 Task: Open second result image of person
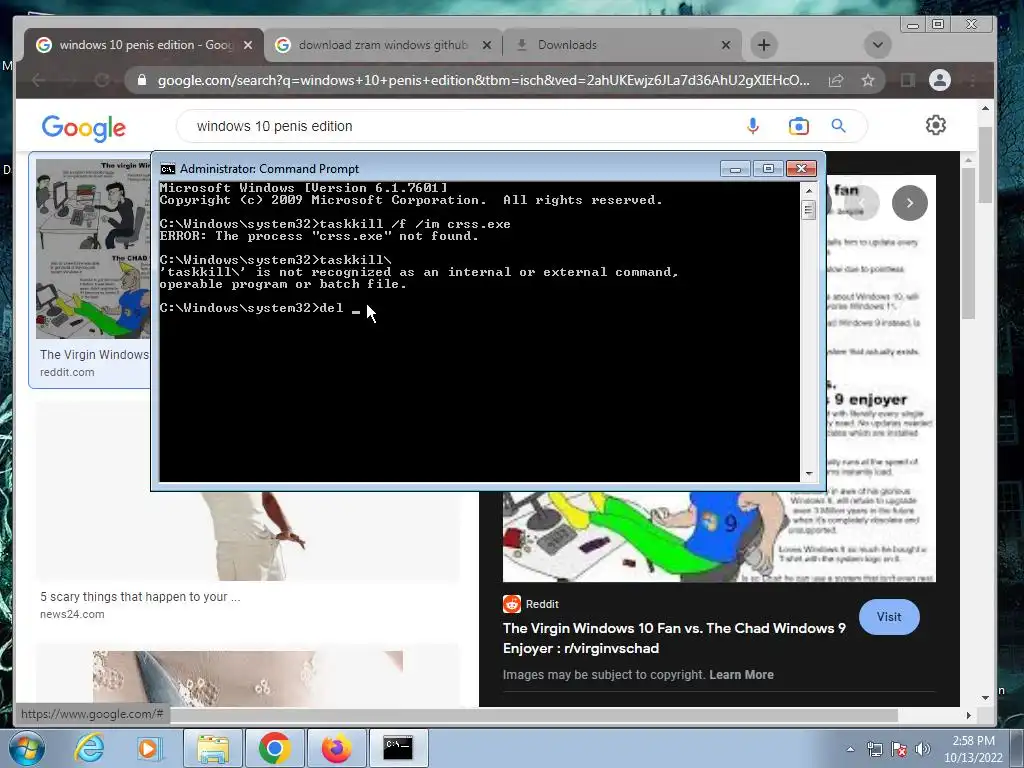tap(248, 536)
